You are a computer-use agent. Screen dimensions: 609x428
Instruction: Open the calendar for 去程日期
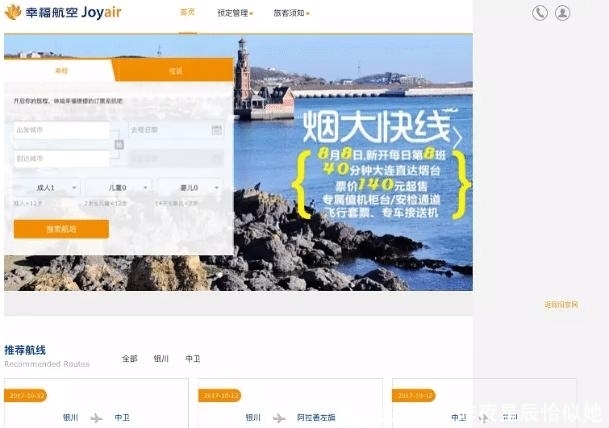click(217, 130)
